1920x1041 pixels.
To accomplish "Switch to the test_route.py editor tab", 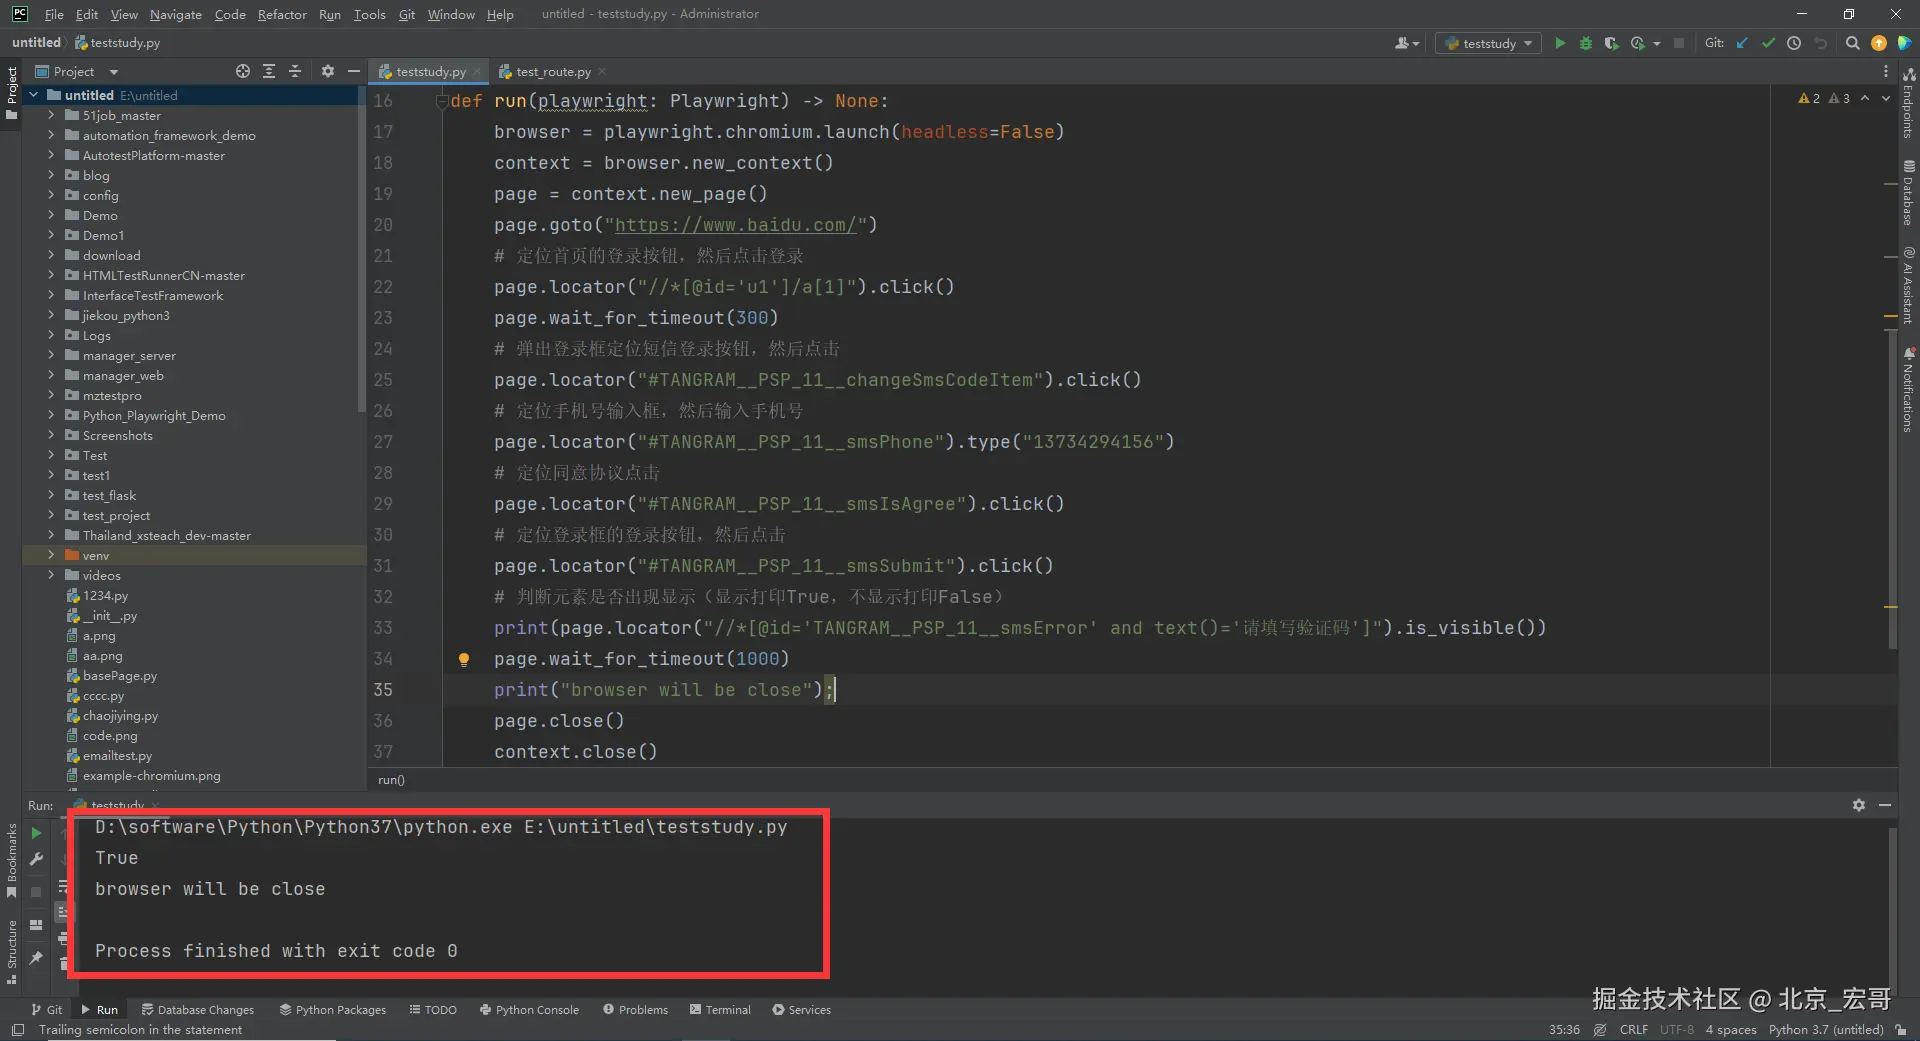I will click(x=553, y=71).
